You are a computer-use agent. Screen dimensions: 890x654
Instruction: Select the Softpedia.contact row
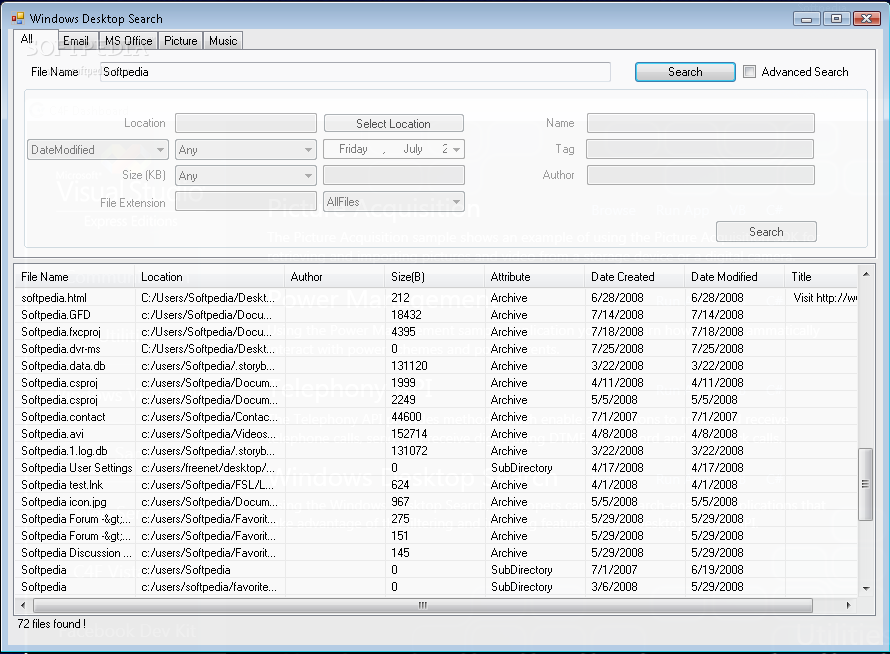click(436, 417)
